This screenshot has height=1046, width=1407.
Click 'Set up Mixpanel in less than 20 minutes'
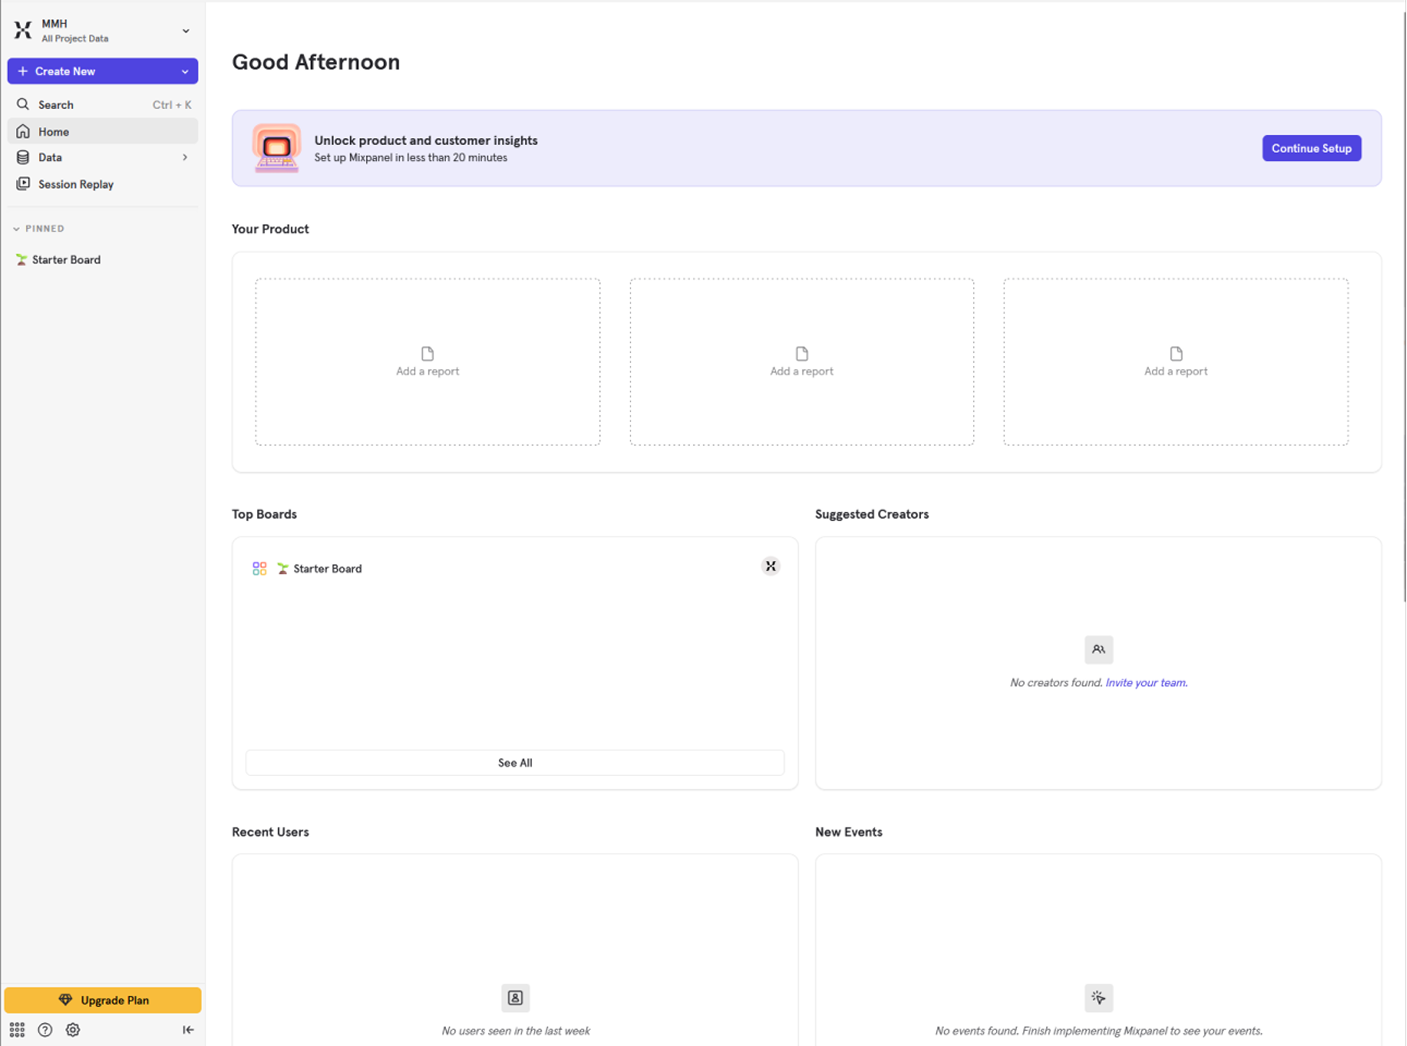click(x=410, y=158)
